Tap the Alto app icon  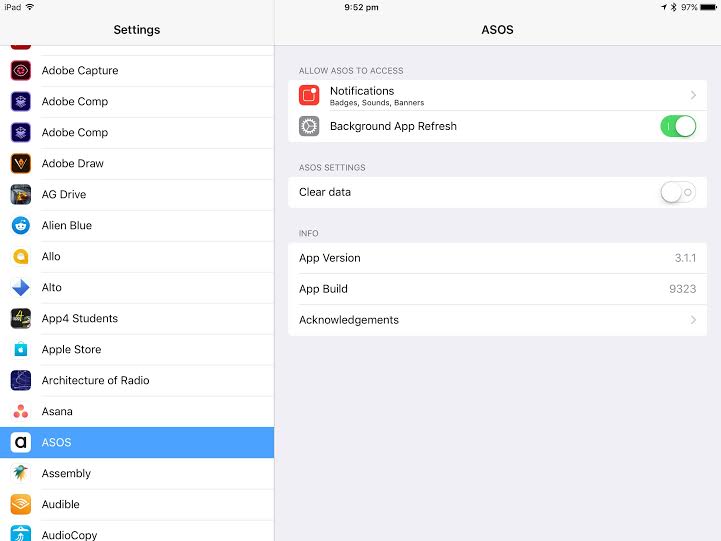(x=21, y=287)
